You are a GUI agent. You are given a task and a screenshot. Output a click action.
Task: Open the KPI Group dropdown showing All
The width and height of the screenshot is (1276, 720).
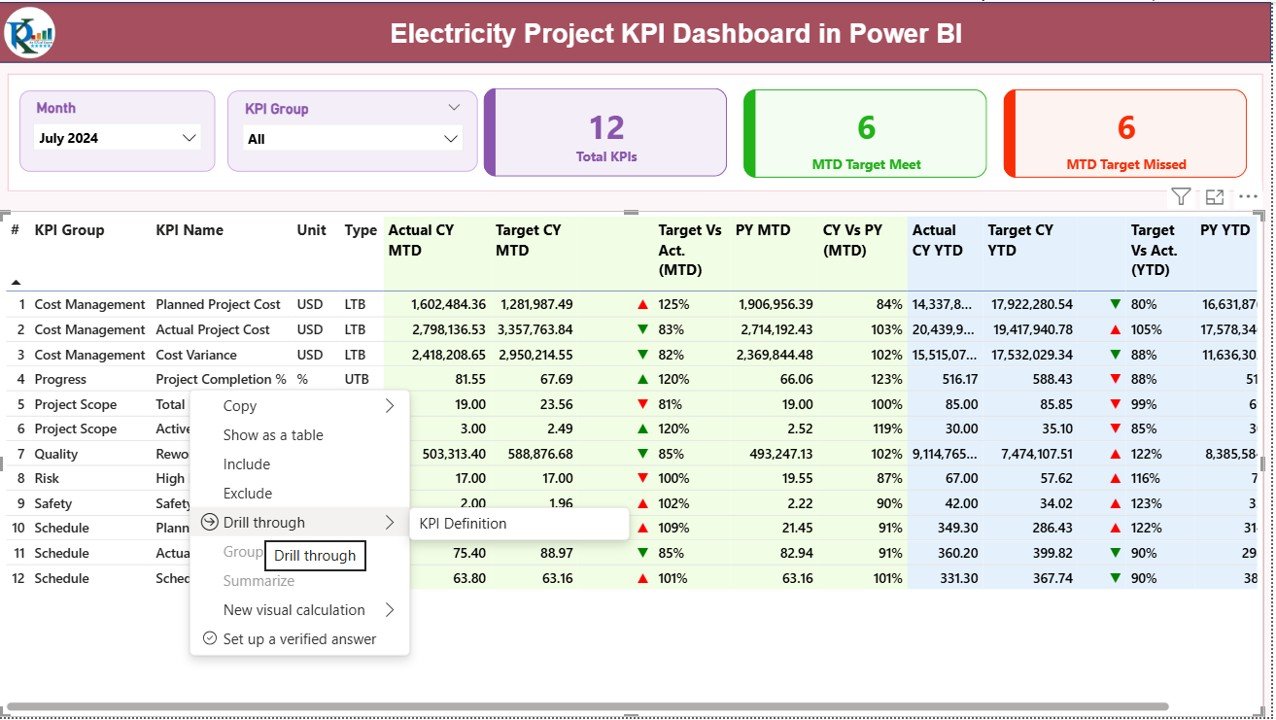(450, 139)
